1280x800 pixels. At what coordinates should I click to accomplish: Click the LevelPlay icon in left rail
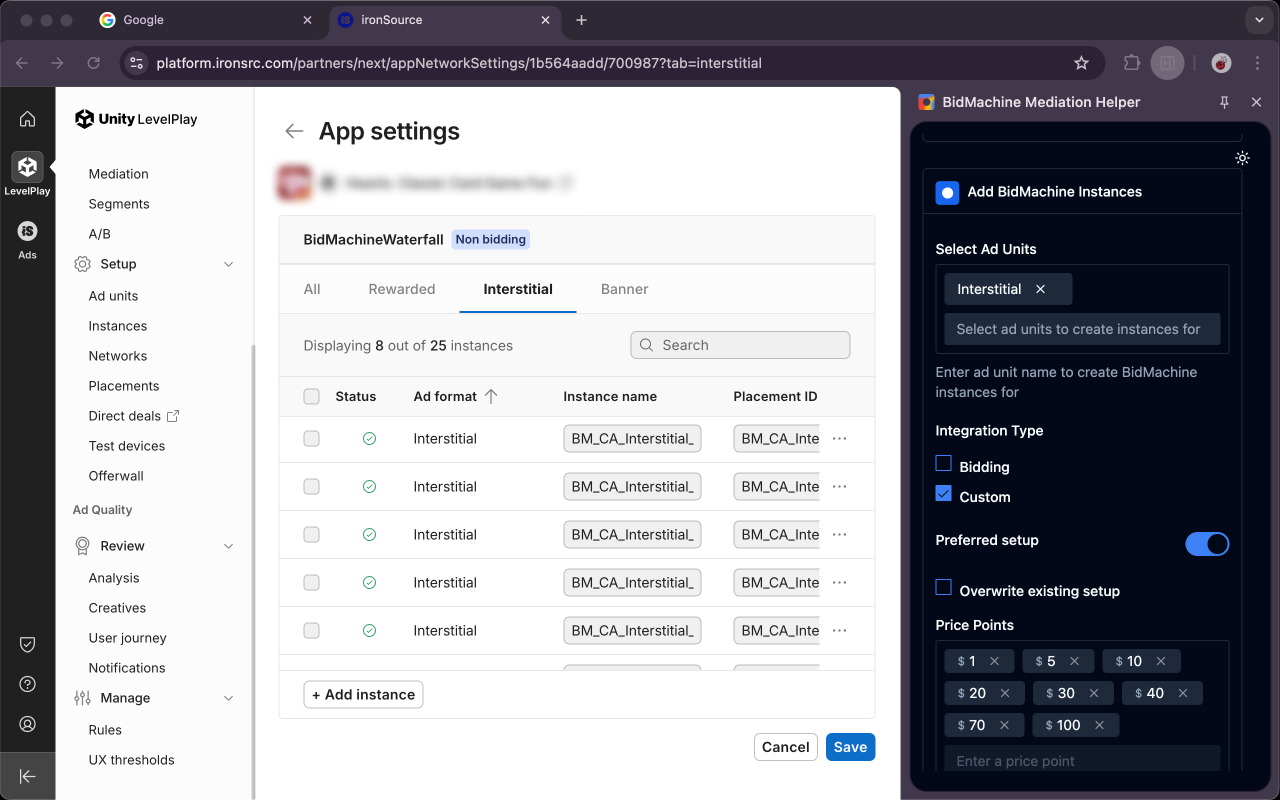[27, 167]
